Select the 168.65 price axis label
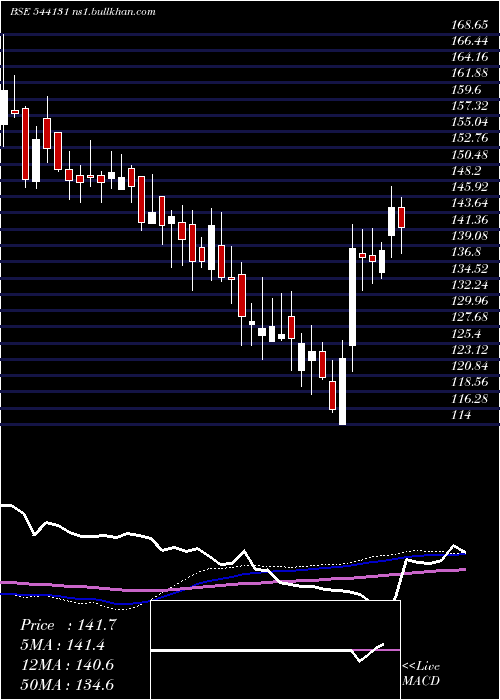 470,25
